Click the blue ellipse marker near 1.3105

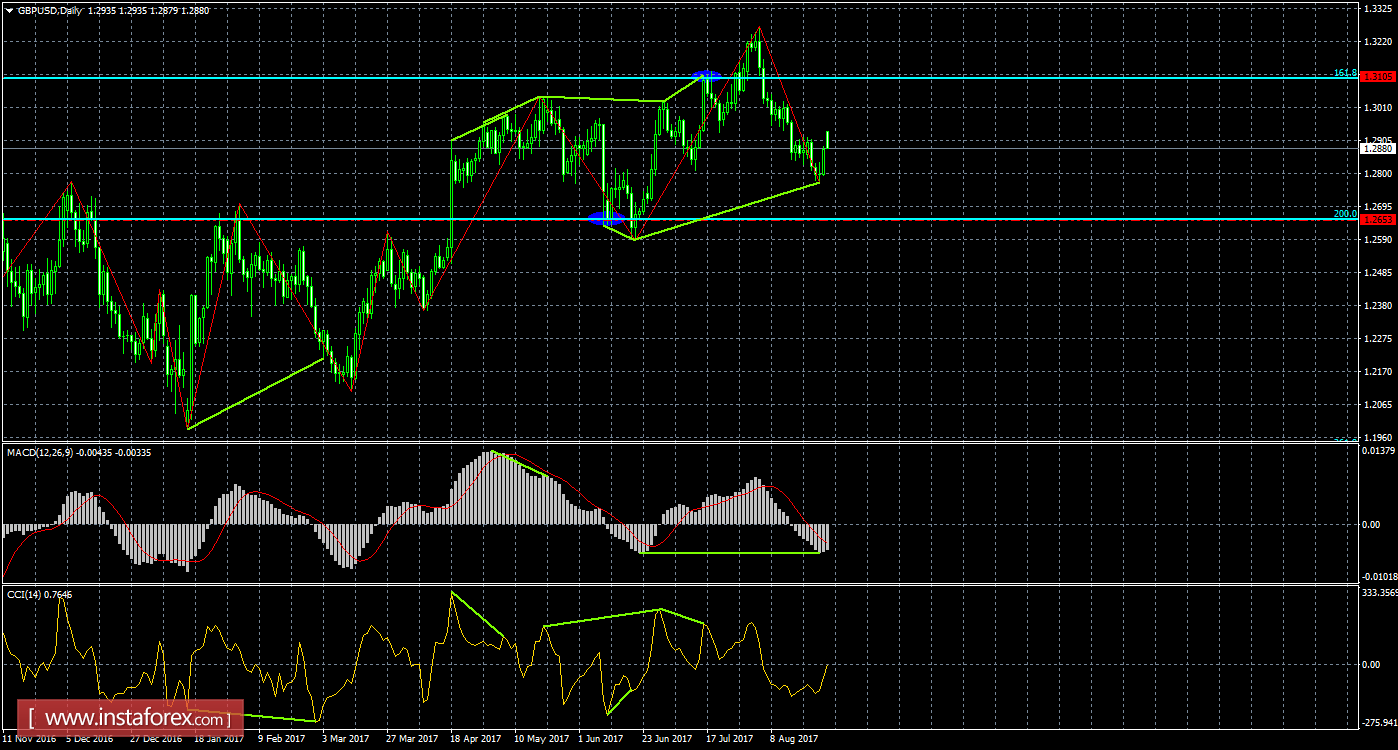[x=706, y=74]
